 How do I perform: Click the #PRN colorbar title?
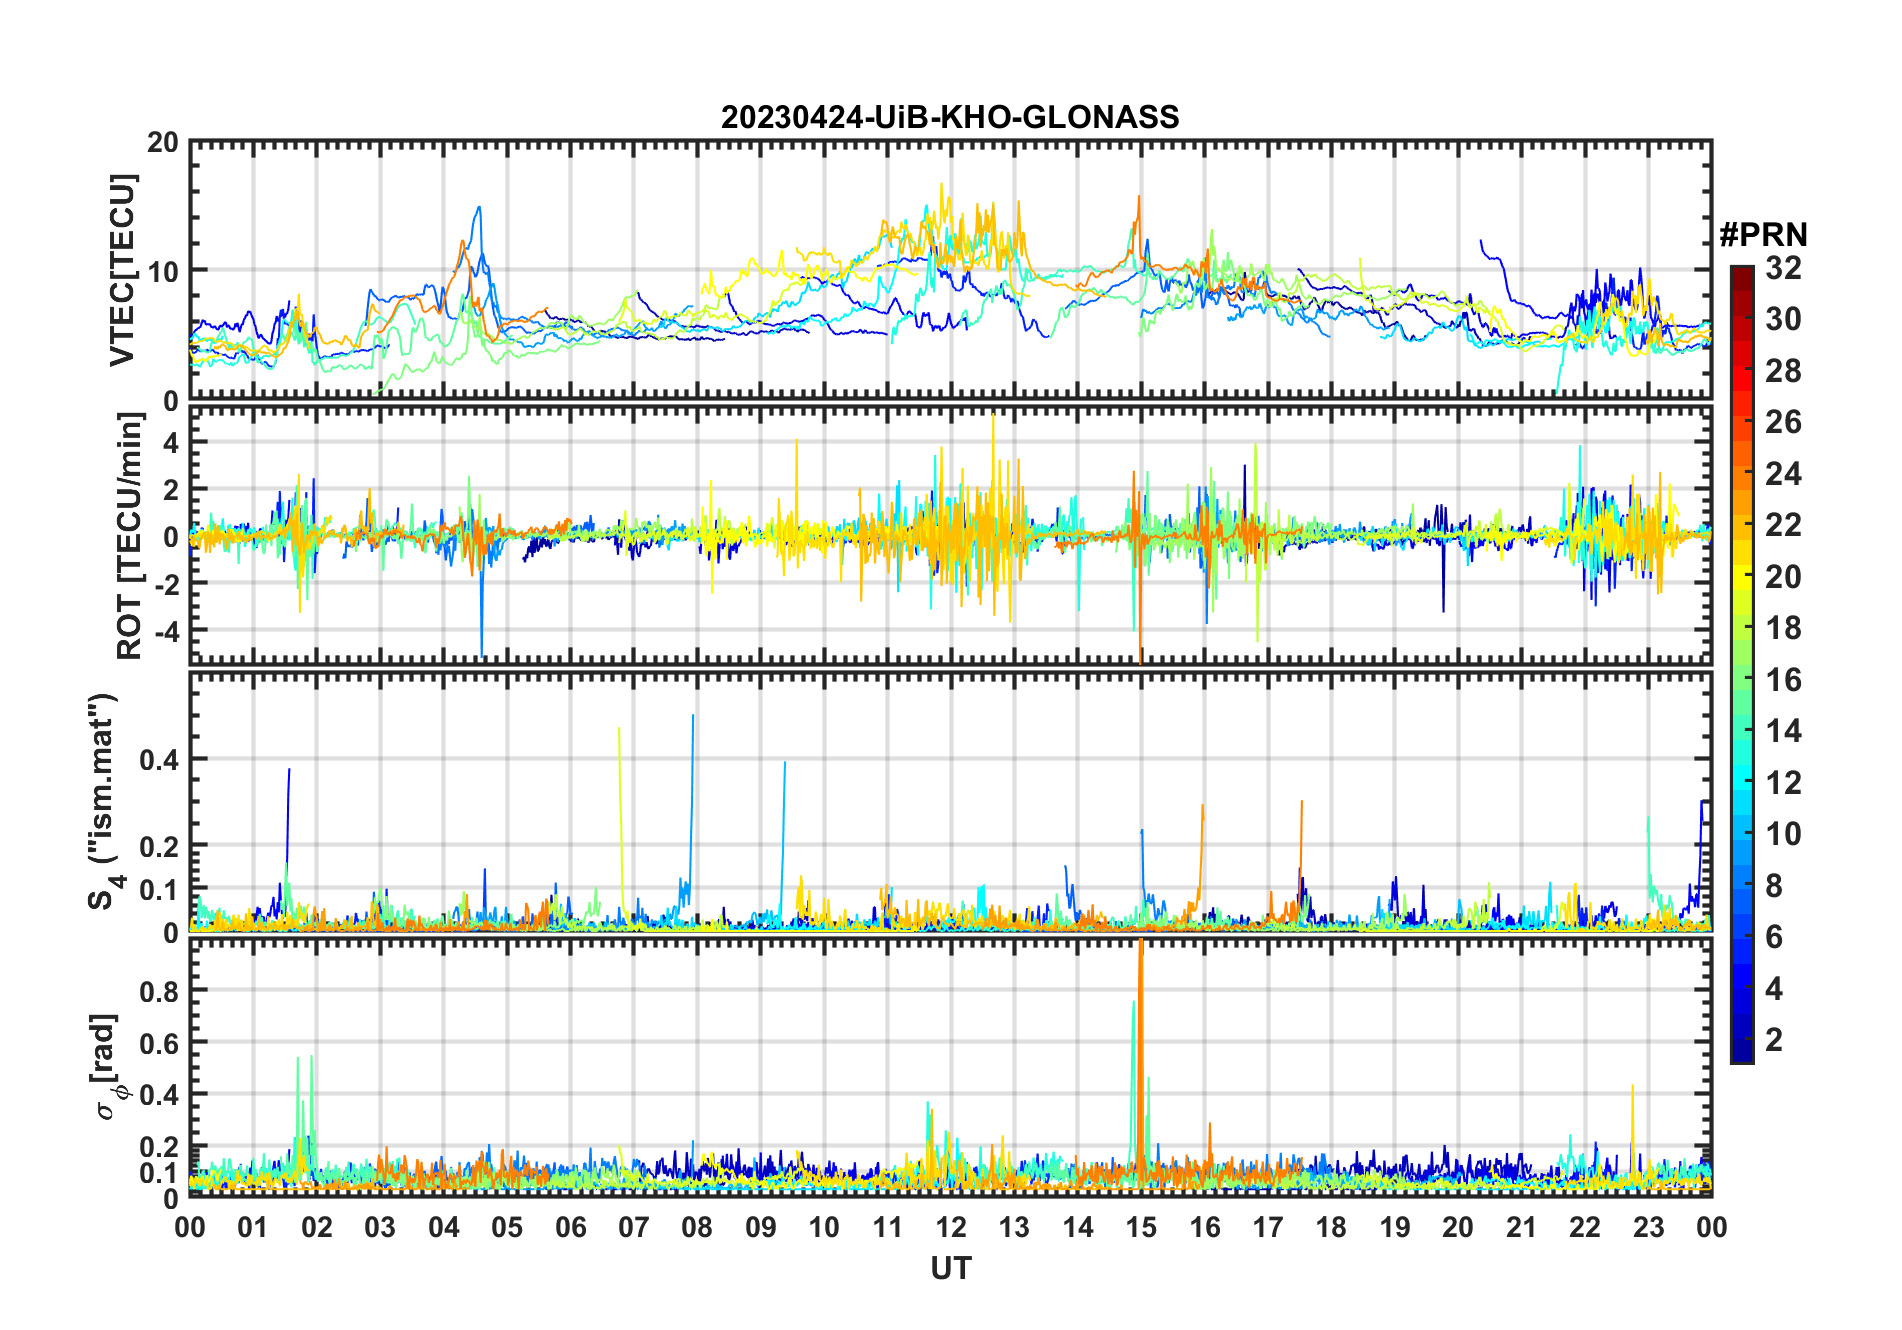[1764, 235]
